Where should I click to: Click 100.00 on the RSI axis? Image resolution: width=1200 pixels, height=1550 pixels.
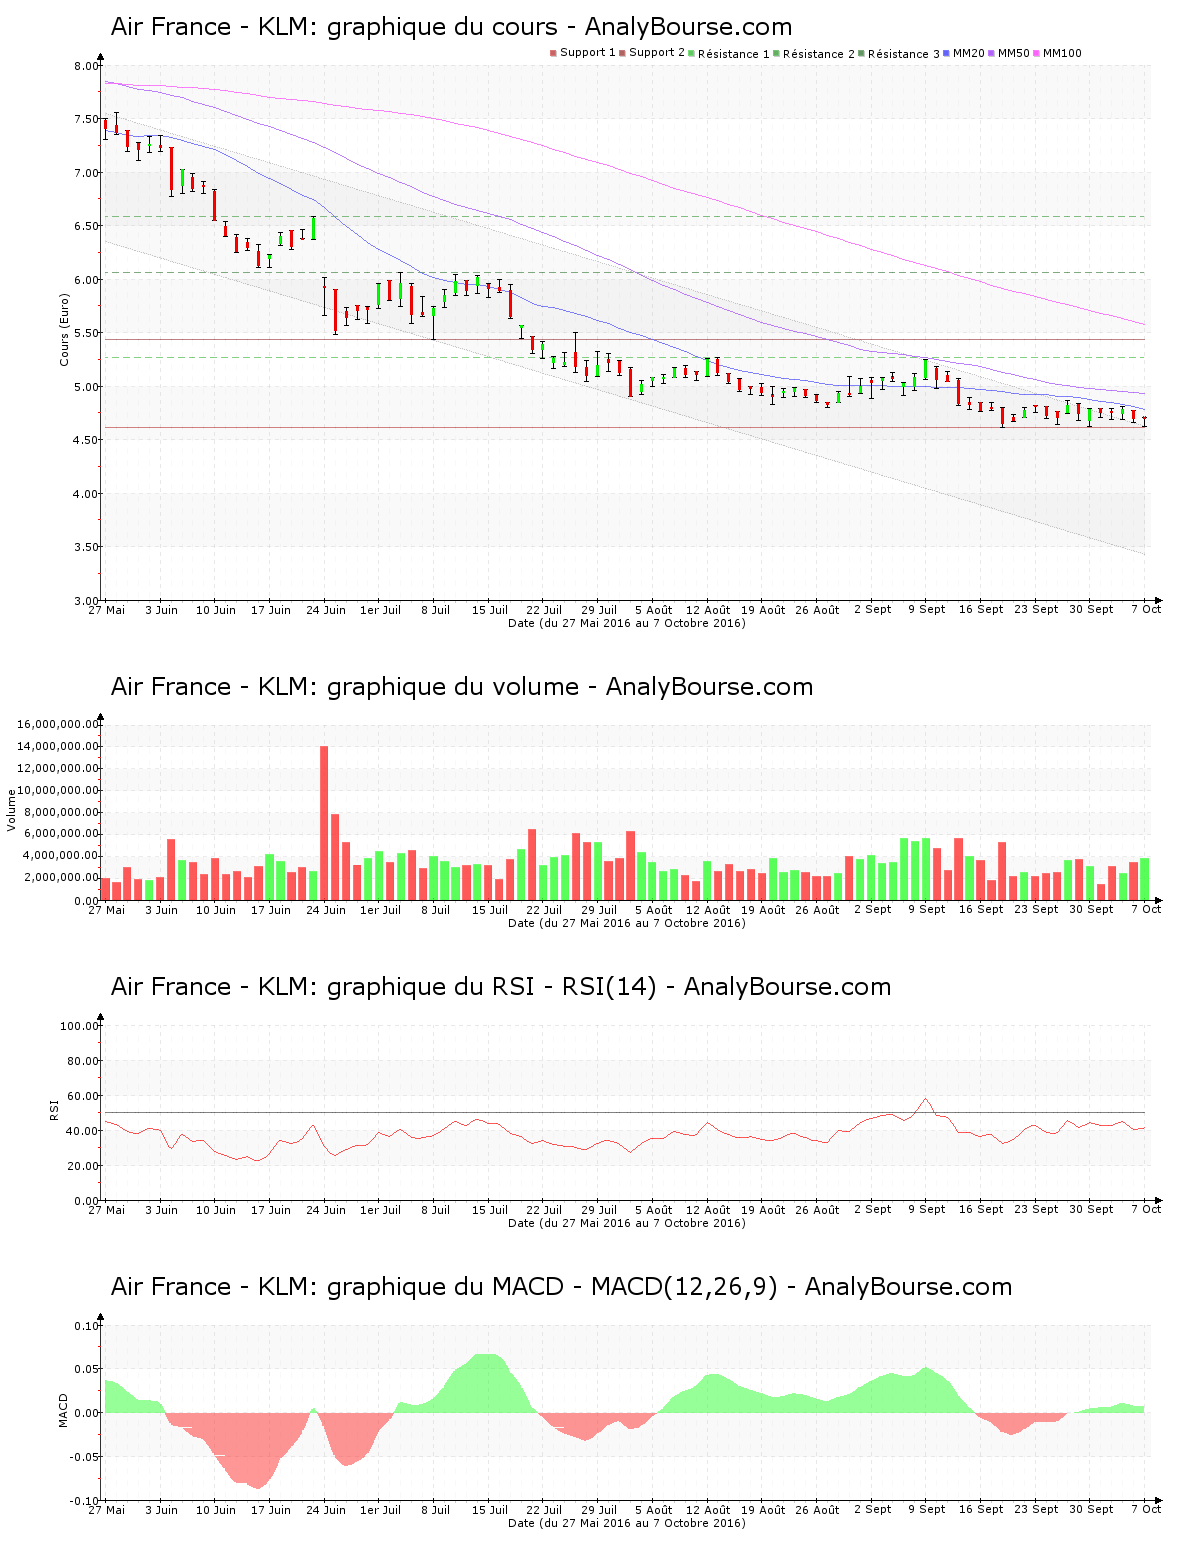80,1026
